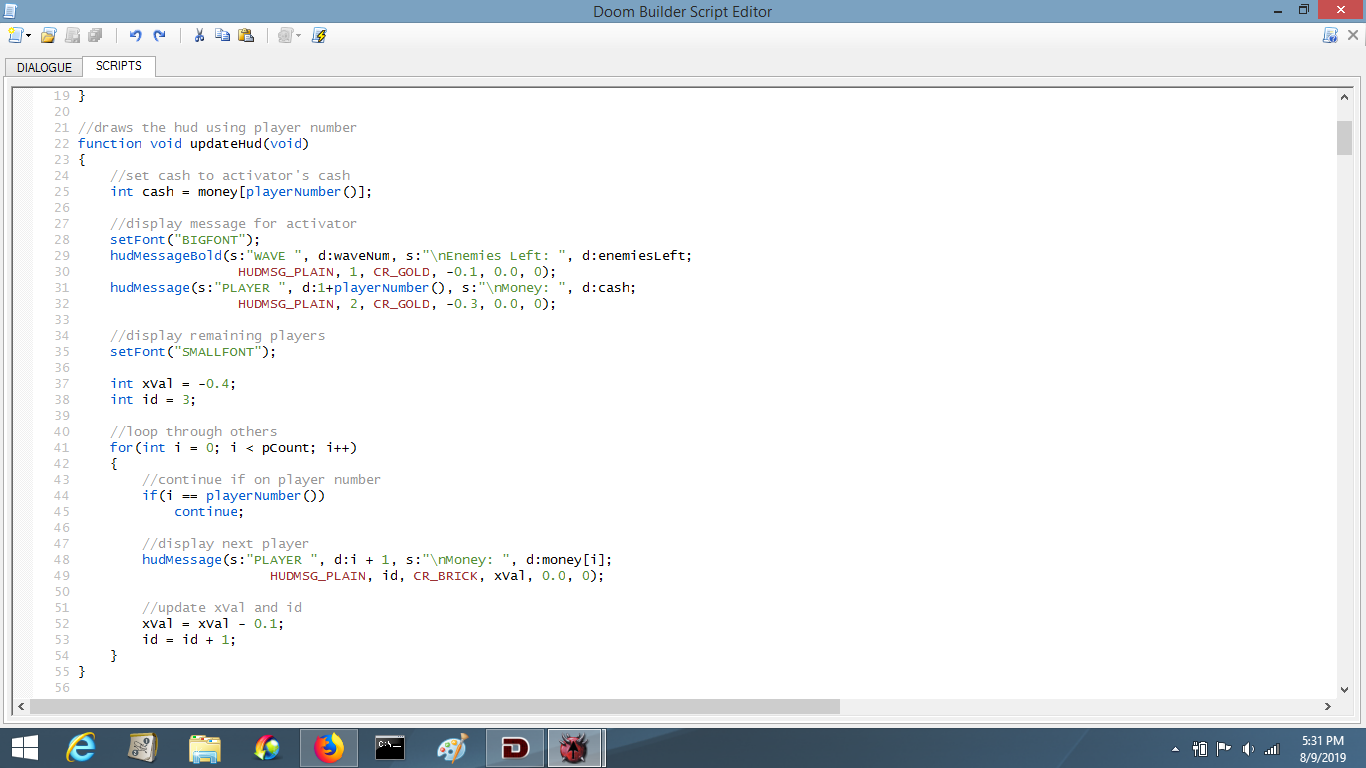Click the line 'xVal = xVal - 0.1;'

(213, 623)
